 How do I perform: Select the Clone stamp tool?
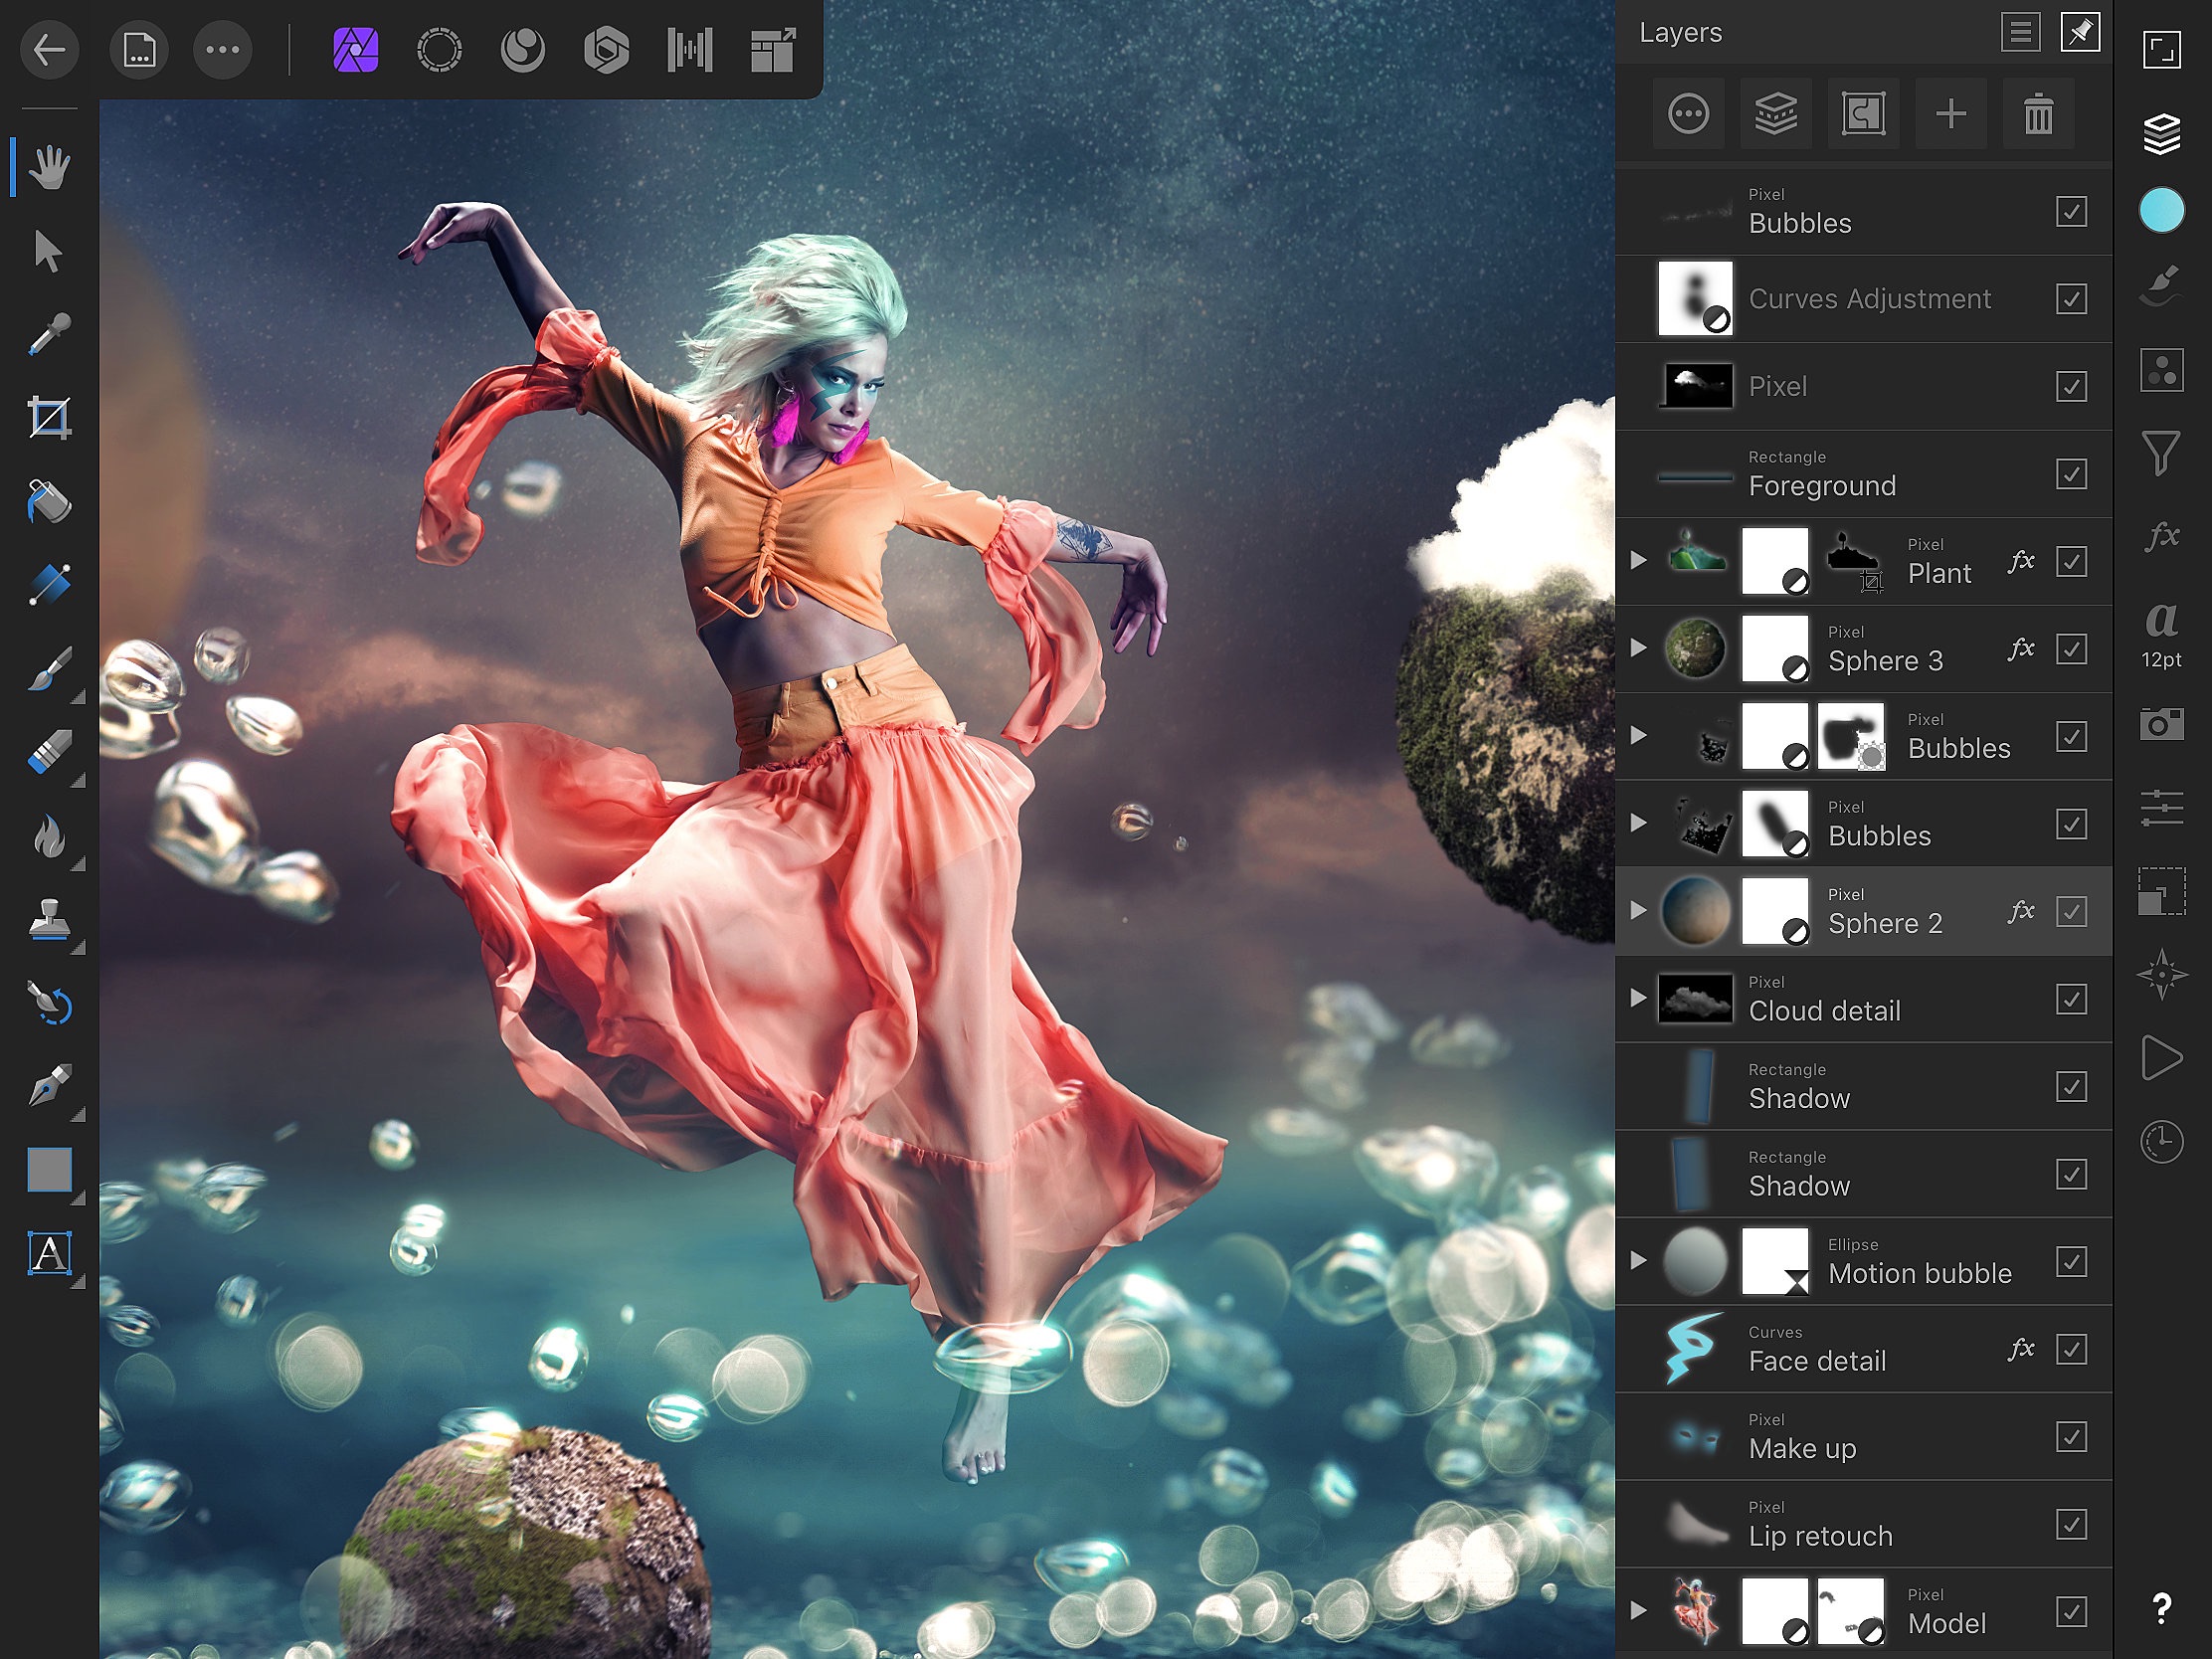coord(49,920)
